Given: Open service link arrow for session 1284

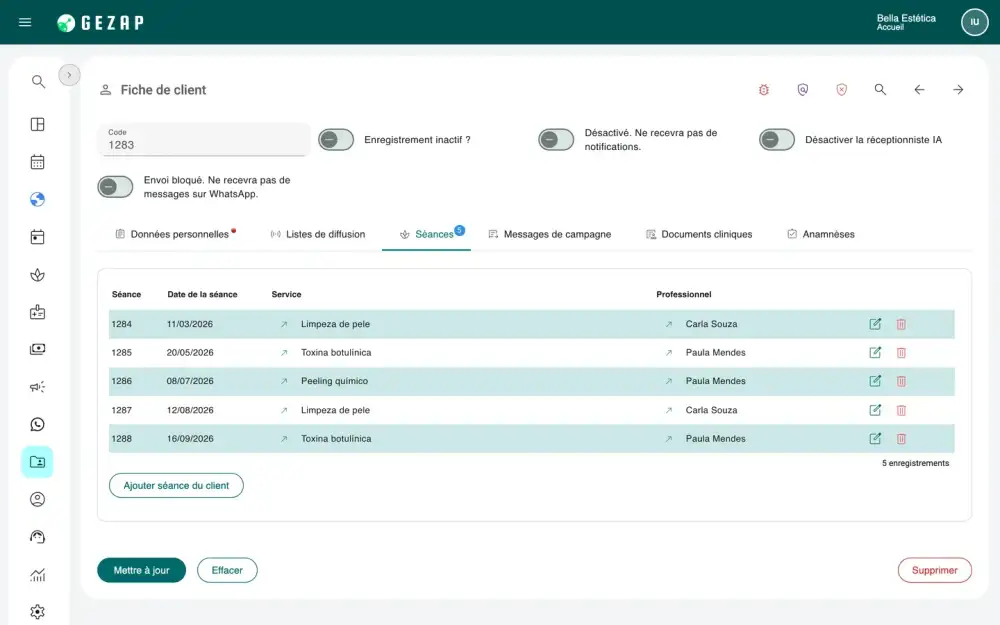Looking at the screenshot, I should [x=284, y=324].
